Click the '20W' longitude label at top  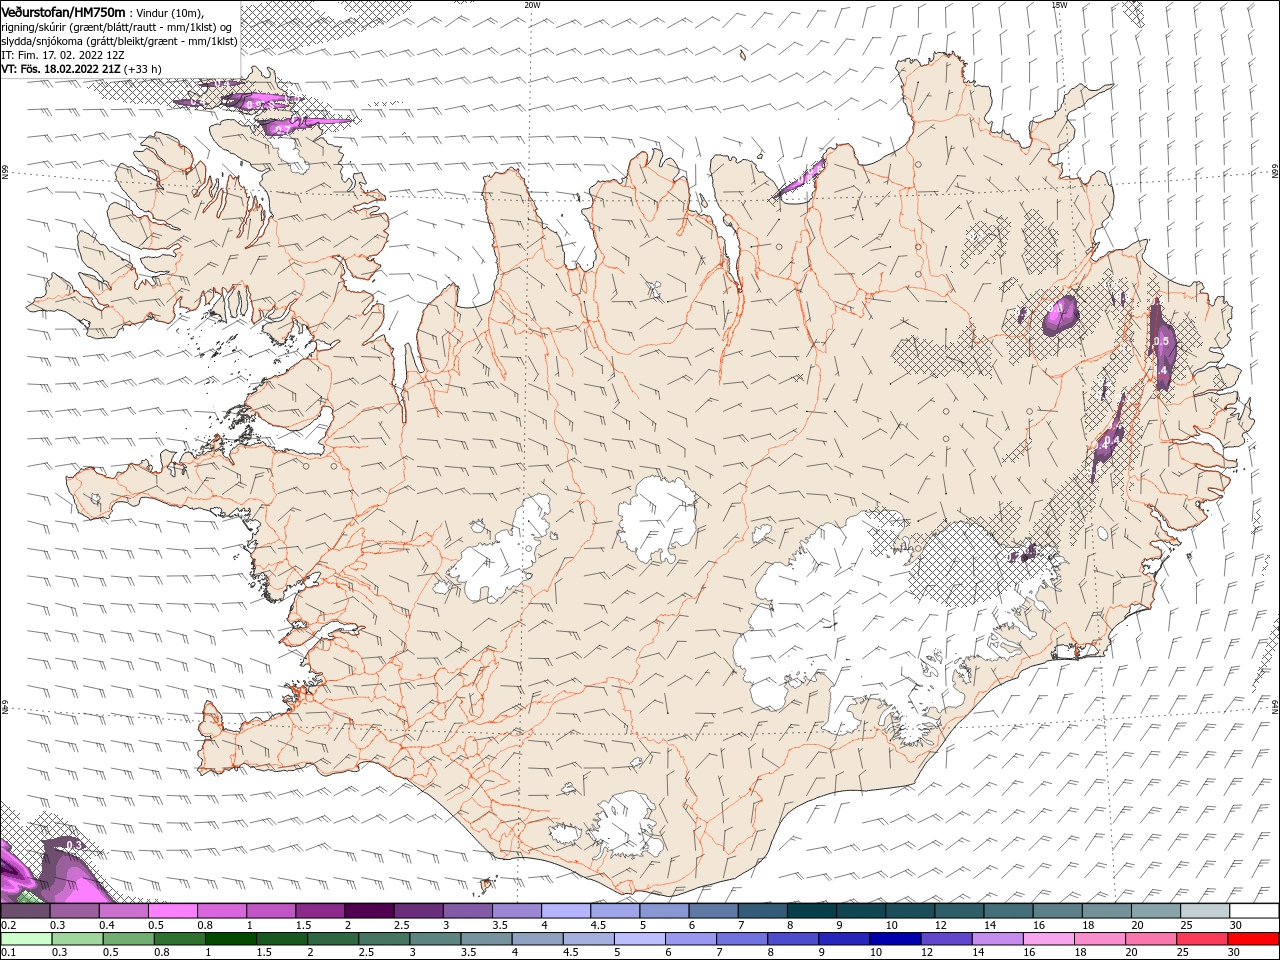pos(532,5)
